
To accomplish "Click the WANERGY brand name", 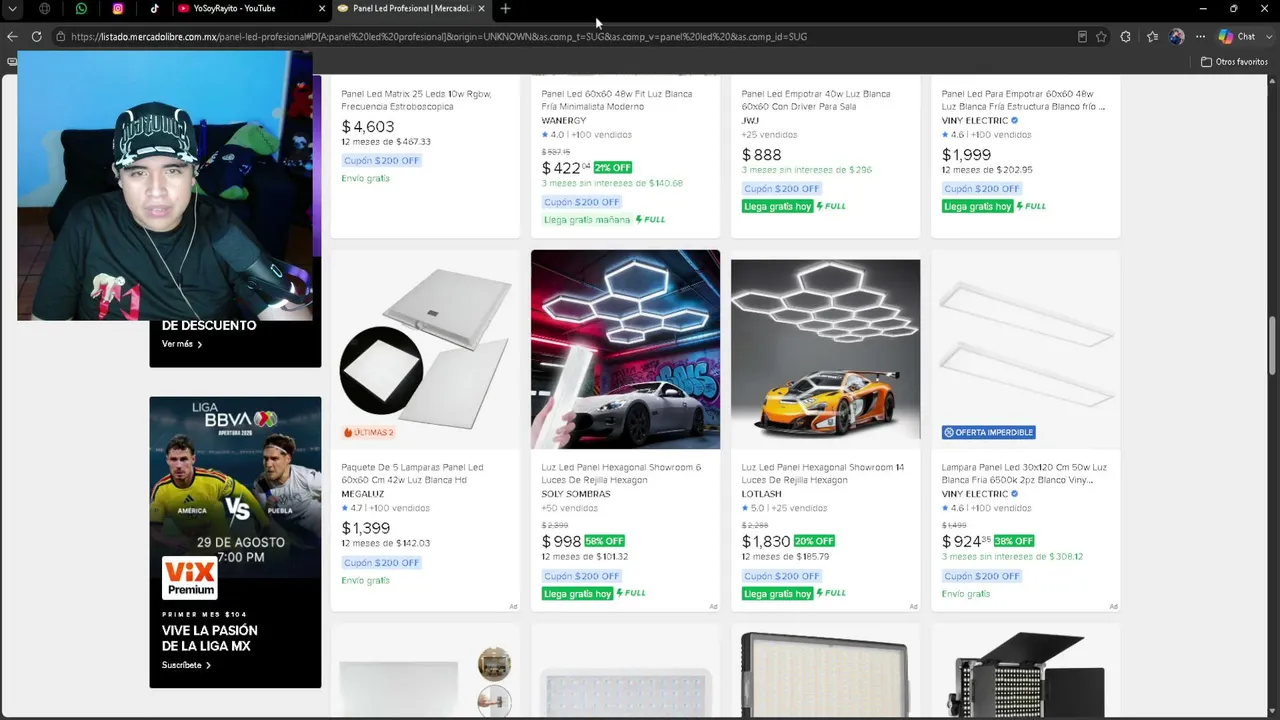I will tap(564, 121).
